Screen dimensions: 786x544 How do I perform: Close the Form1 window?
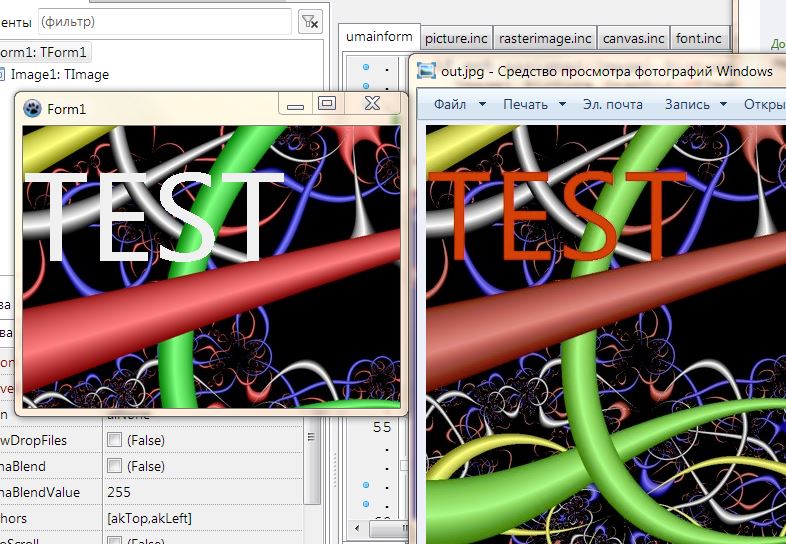[x=371, y=103]
